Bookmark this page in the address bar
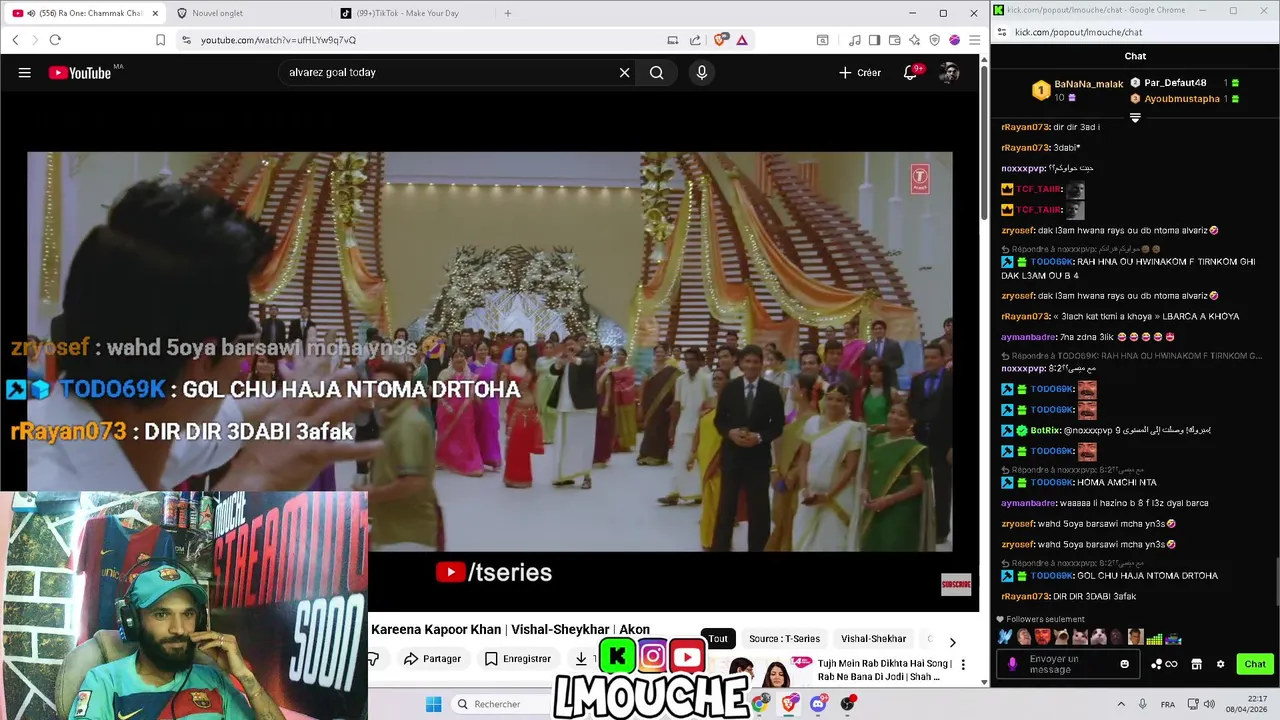Viewport: 1280px width, 720px height. (160, 40)
